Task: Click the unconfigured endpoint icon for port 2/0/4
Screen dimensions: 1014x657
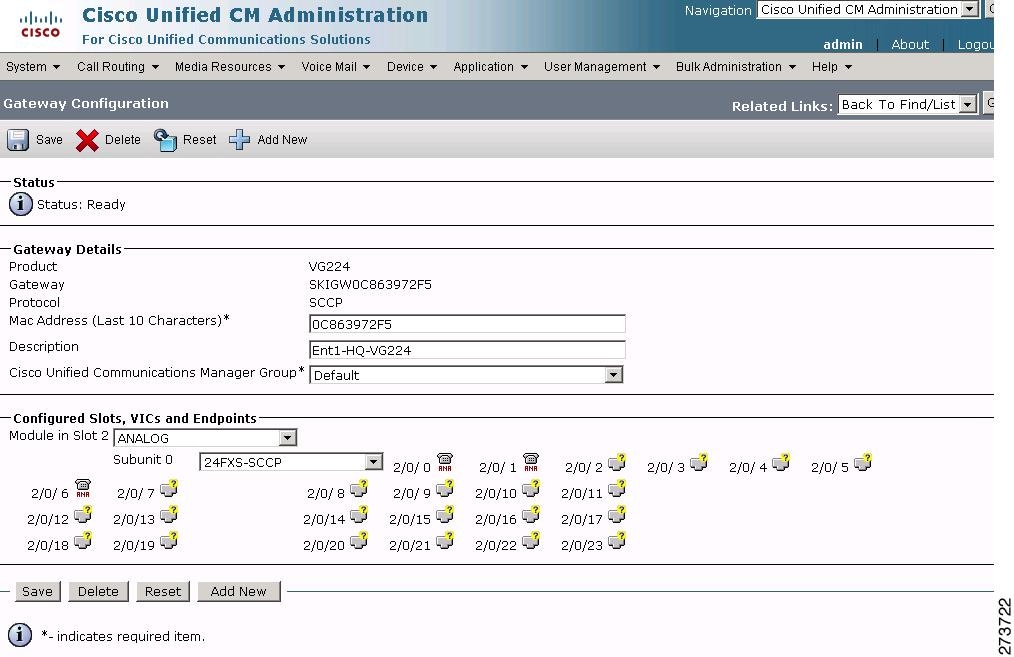Action: point(781,462)
